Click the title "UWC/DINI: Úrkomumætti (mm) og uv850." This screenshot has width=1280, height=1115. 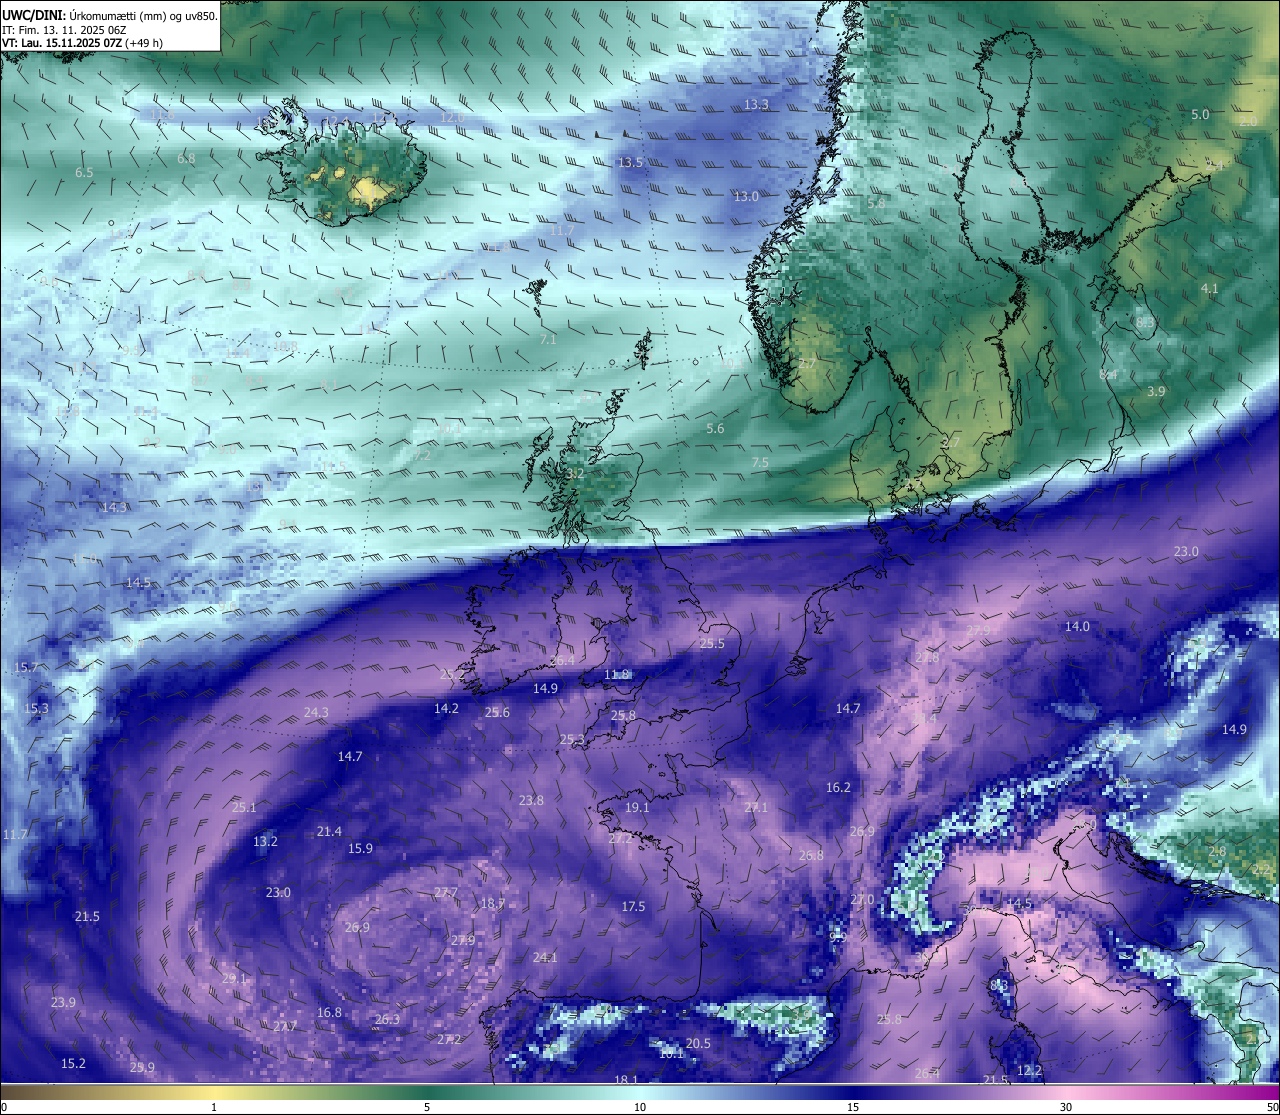coord(110,15)
